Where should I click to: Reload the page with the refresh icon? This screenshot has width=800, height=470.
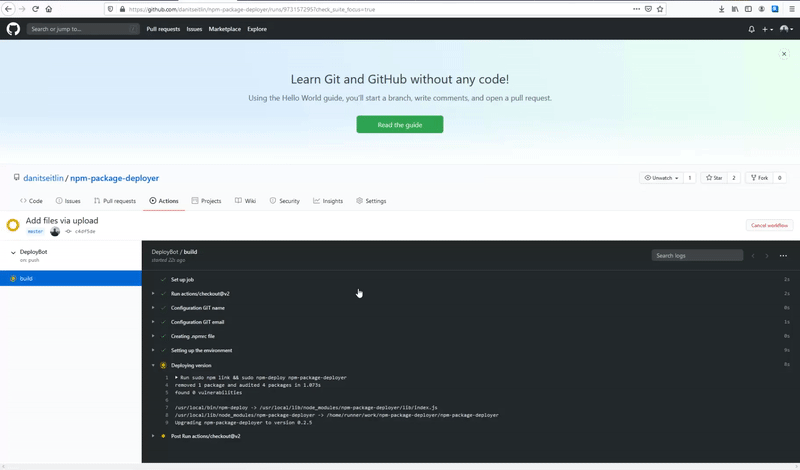[x=35, y=9]
